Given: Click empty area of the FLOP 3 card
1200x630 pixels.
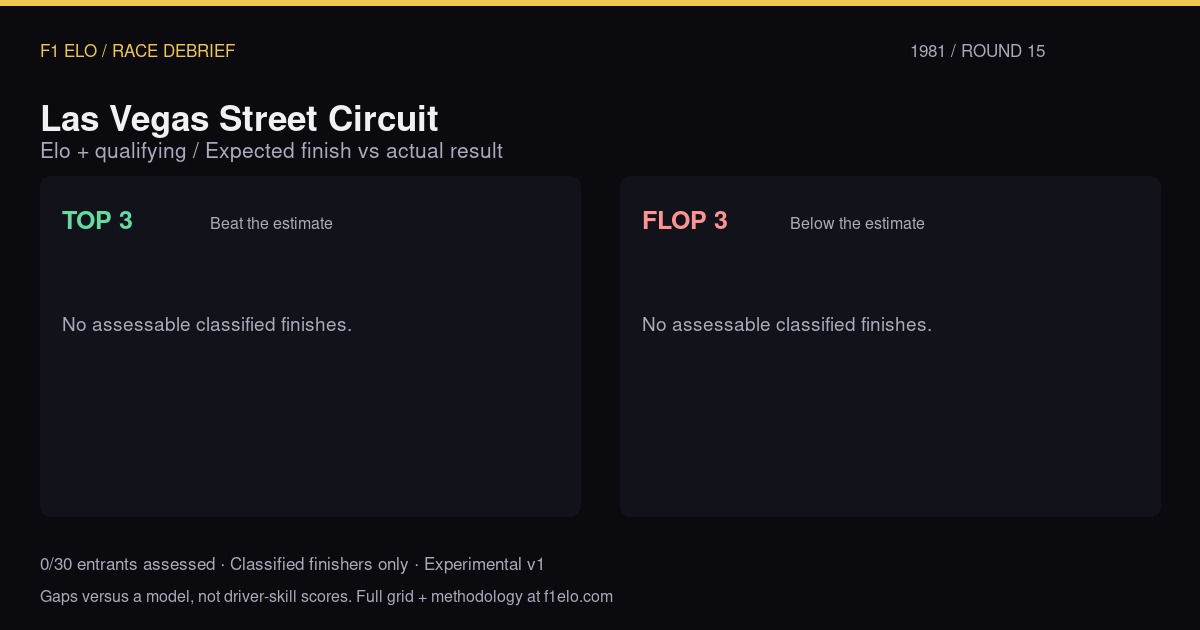Looking at the screenshot, I should click(x=890, y=430).
